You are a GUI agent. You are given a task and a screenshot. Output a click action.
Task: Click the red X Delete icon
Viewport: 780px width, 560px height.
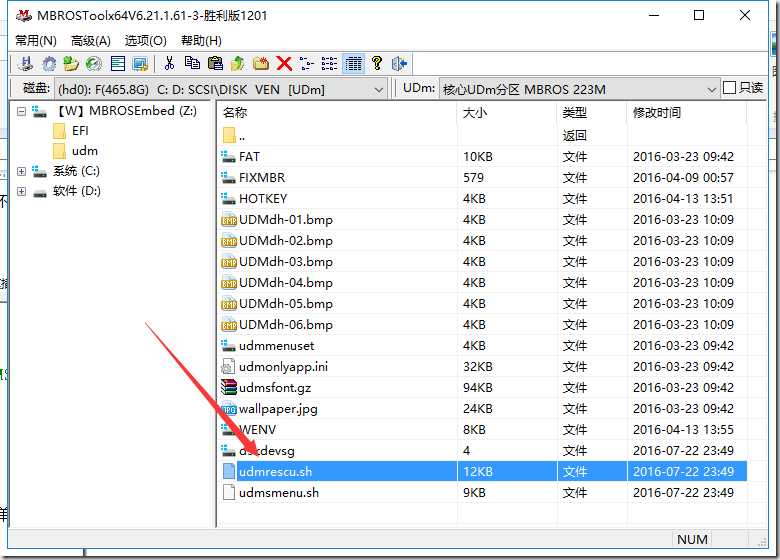284,63
